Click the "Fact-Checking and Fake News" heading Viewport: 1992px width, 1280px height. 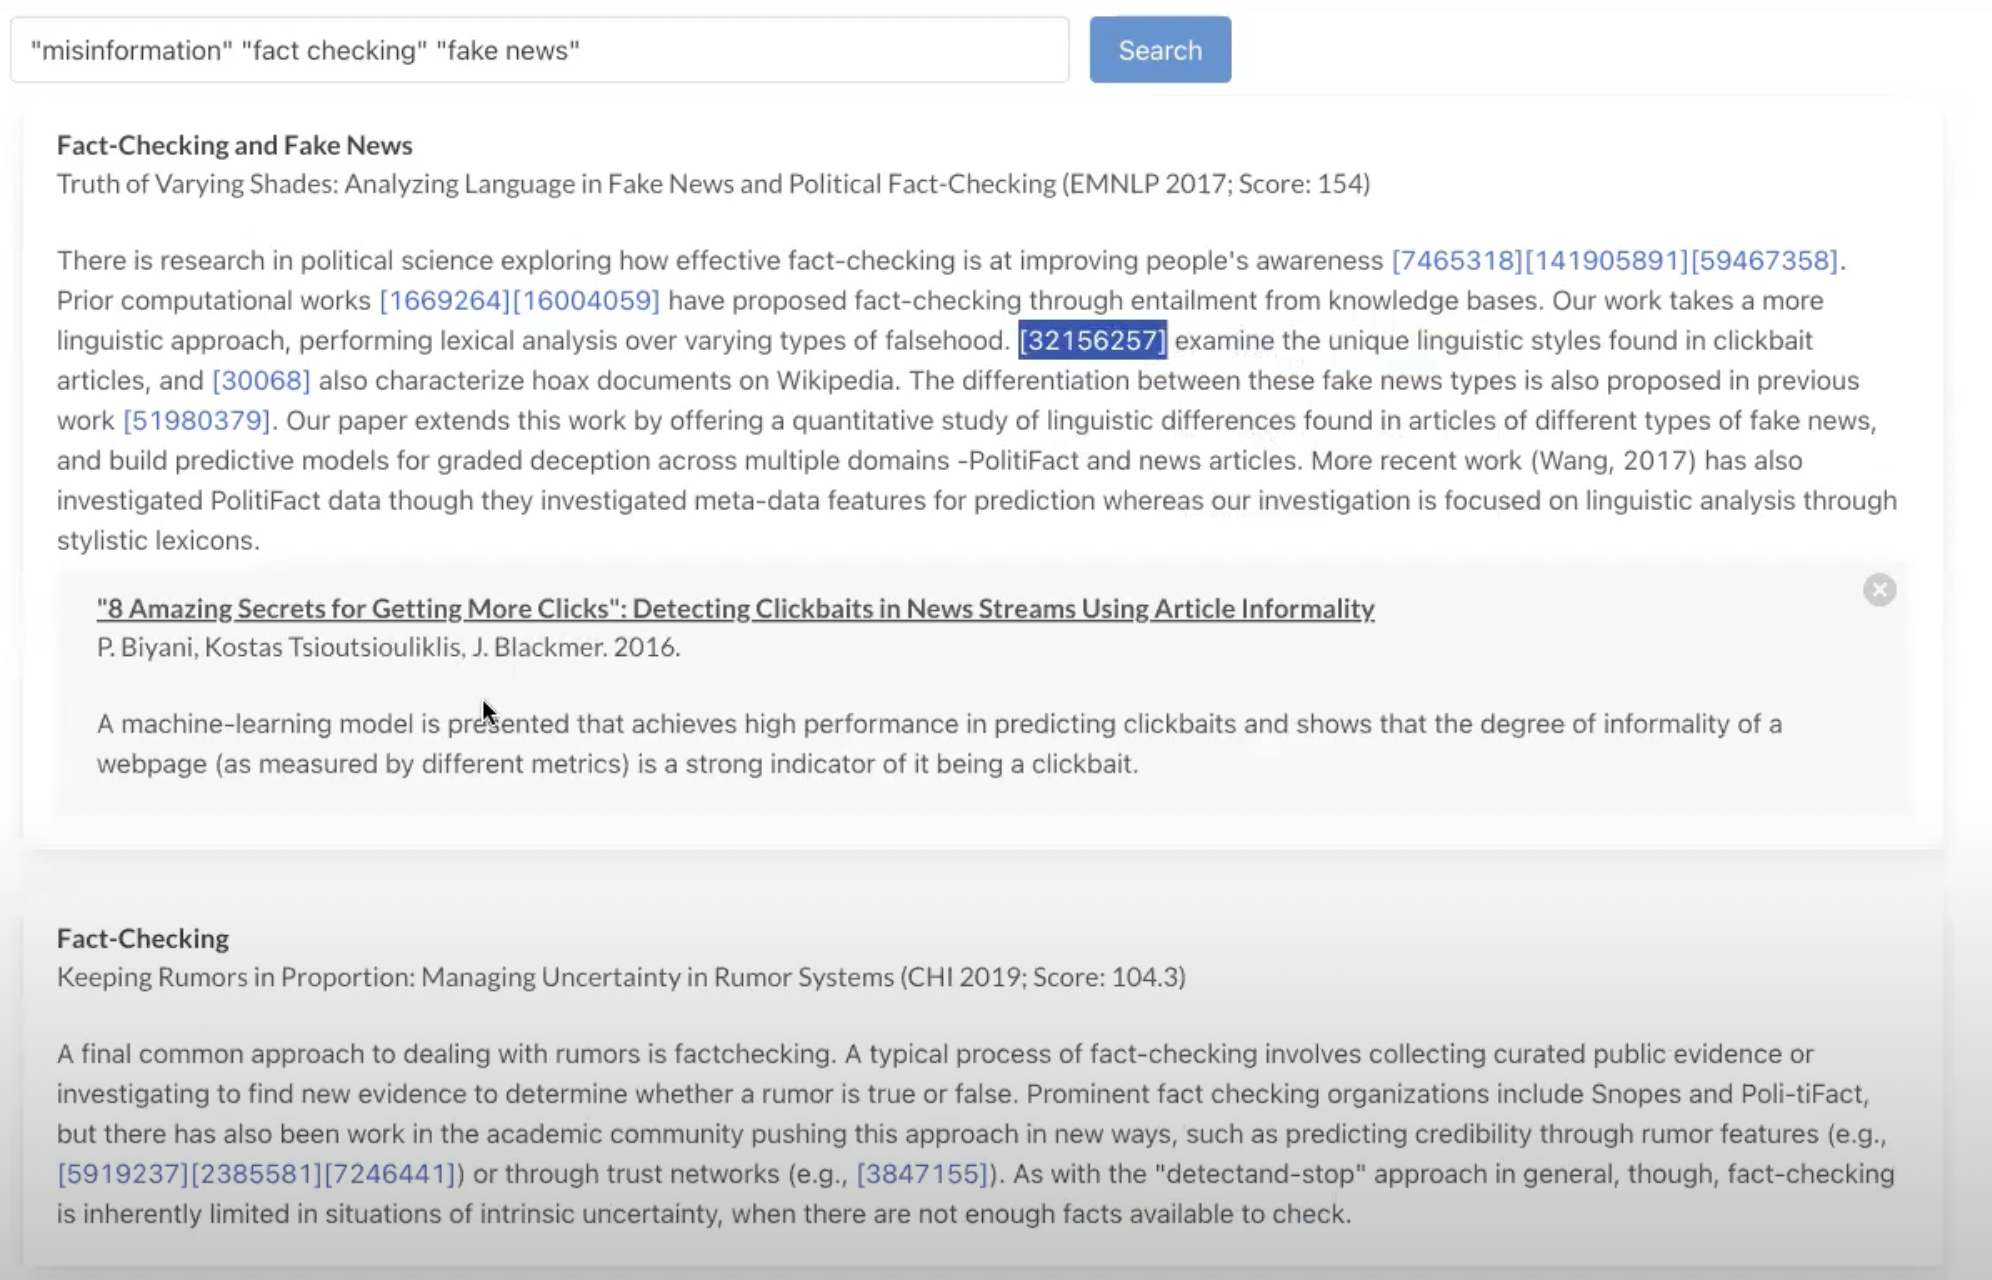[x=234, y=145]
